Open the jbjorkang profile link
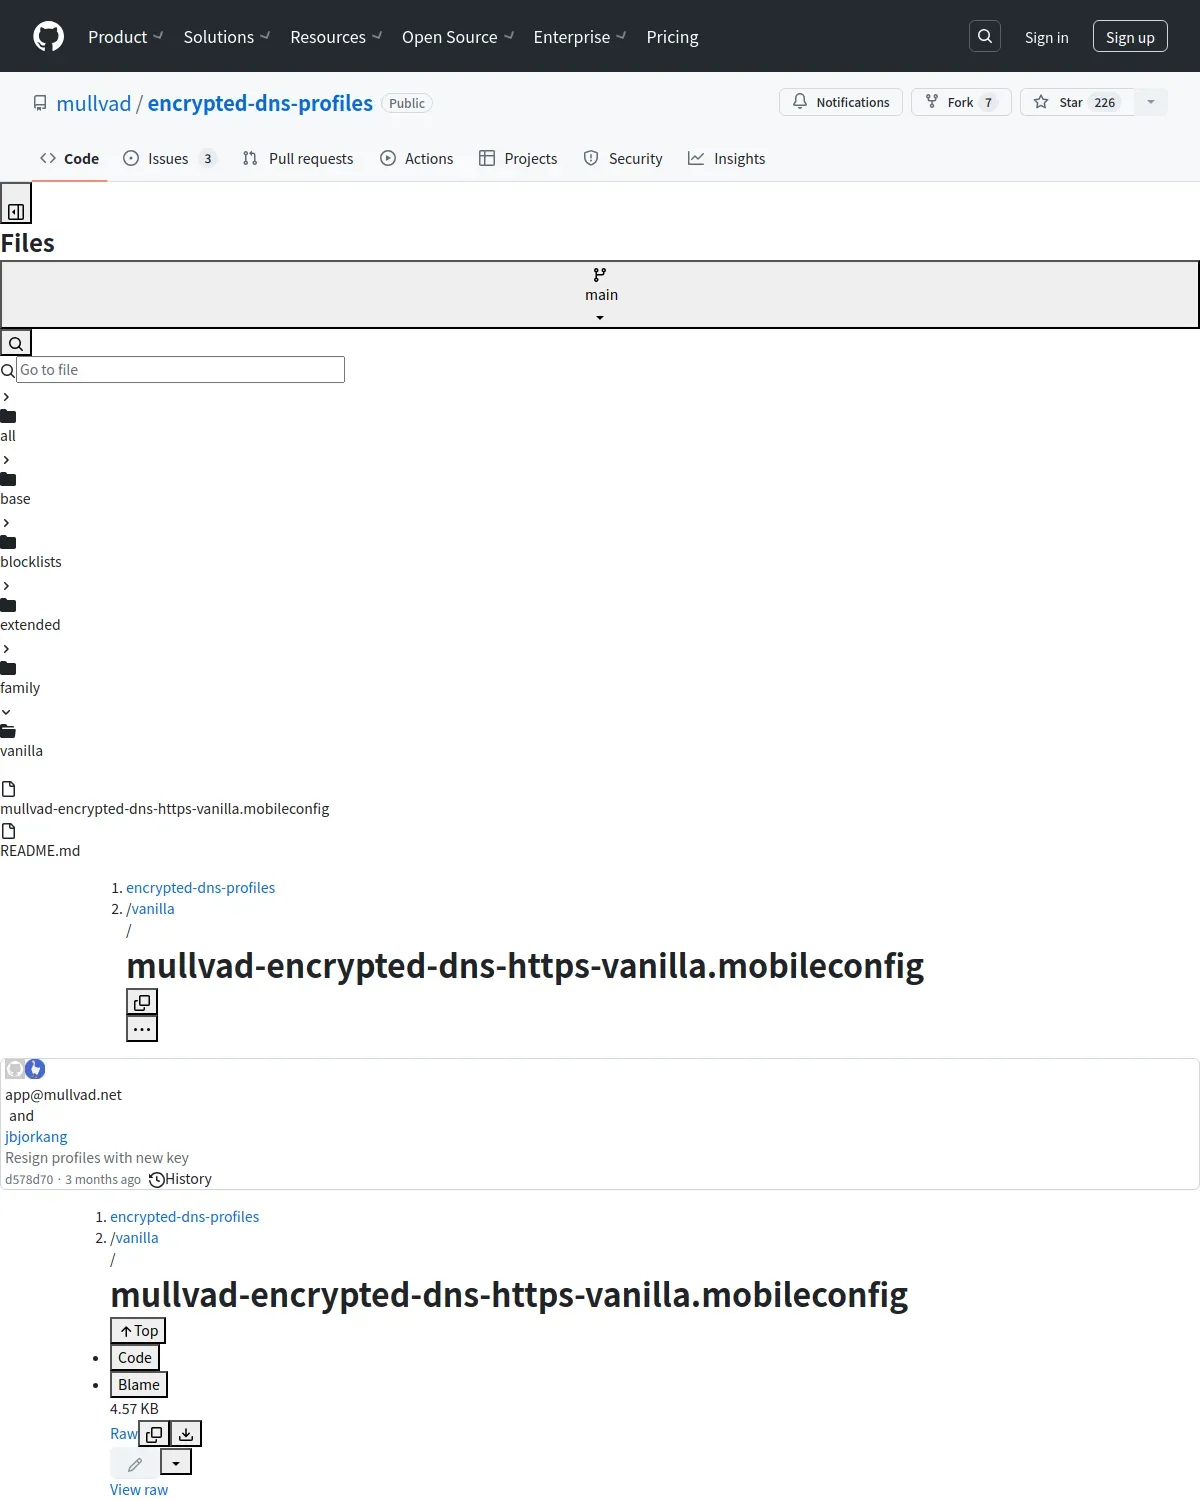The width and height of the screenshot is (1200, 1500). point(36,1137)
